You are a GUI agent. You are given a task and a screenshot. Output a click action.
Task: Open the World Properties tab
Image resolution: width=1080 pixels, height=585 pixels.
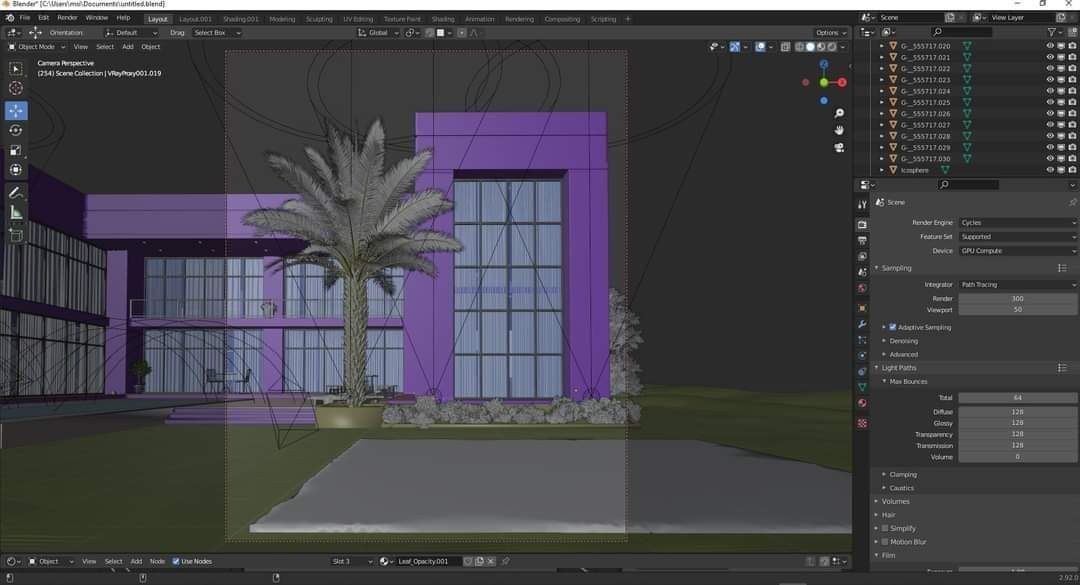point(862,290)
